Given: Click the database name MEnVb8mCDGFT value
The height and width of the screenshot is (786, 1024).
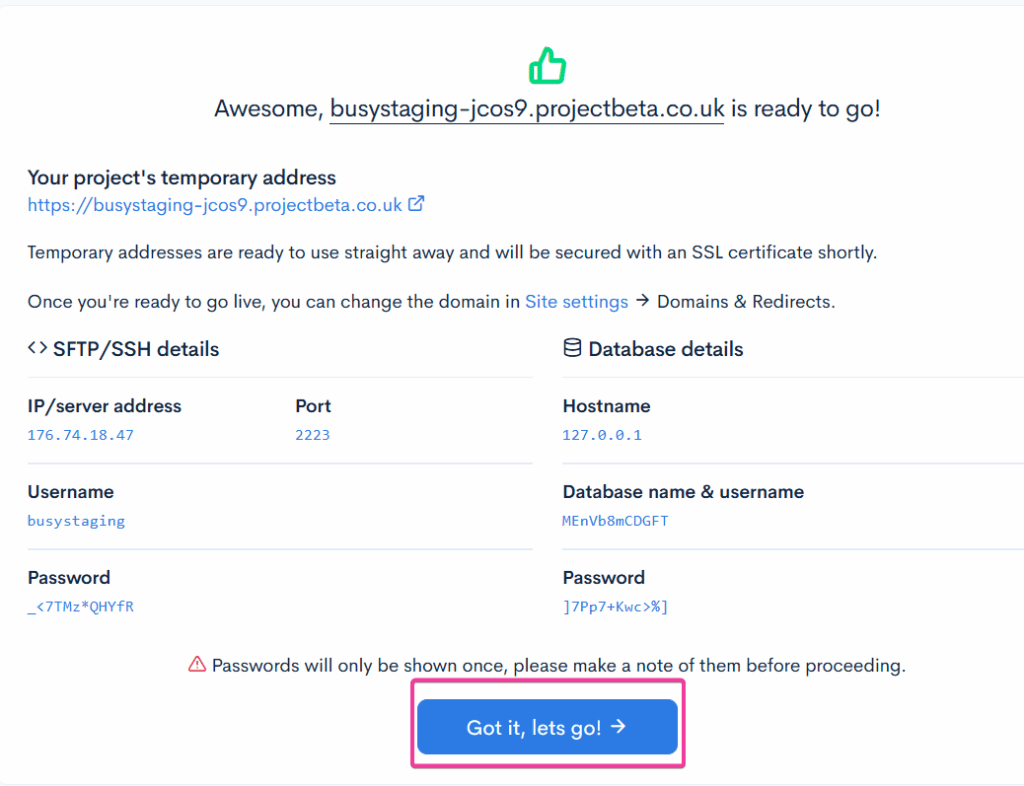Looking at the screenshot, I should pyautogui.click(x=615, y=521).
